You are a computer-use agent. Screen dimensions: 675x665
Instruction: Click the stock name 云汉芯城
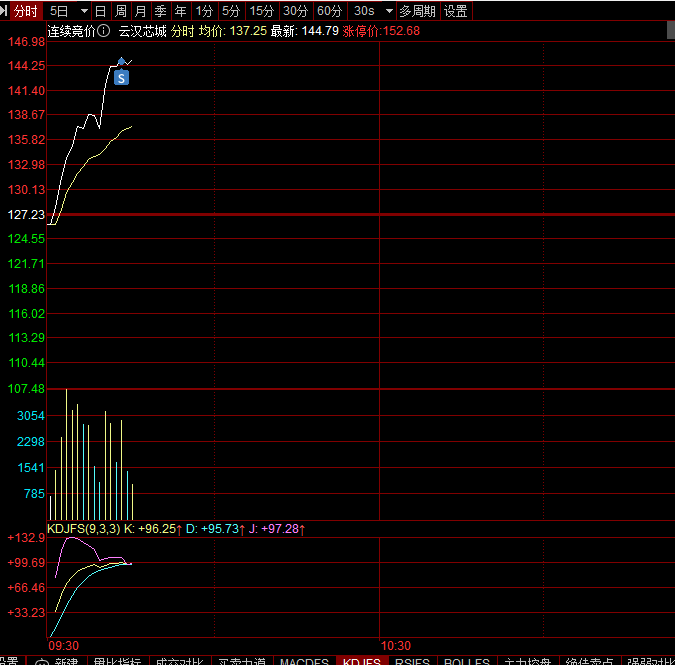(x=142, y=31)
